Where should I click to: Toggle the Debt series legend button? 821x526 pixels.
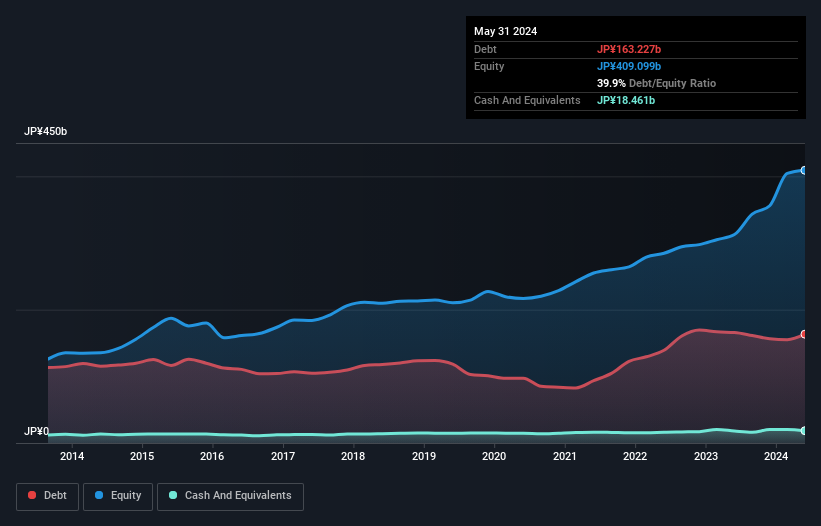[48, 496]
